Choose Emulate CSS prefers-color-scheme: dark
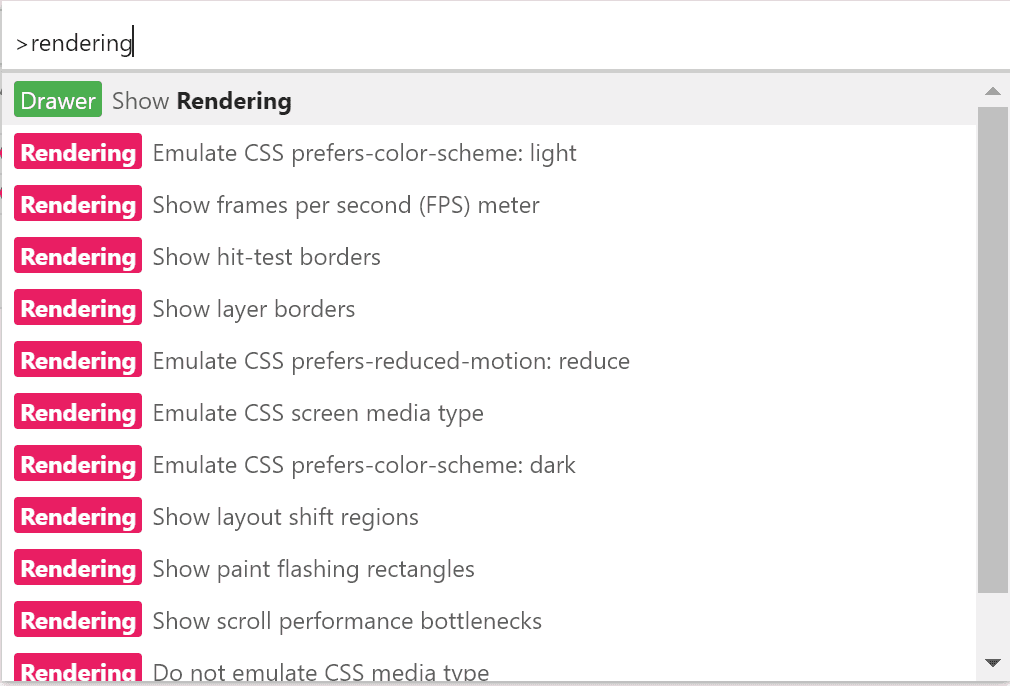Screen dimensions: 1010x686 (364, 465)
